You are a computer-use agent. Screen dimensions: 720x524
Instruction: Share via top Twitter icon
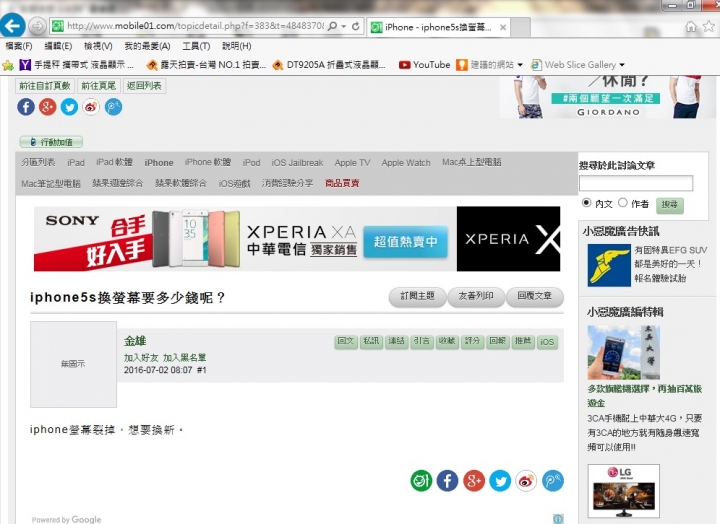click(x=69, y=107)
